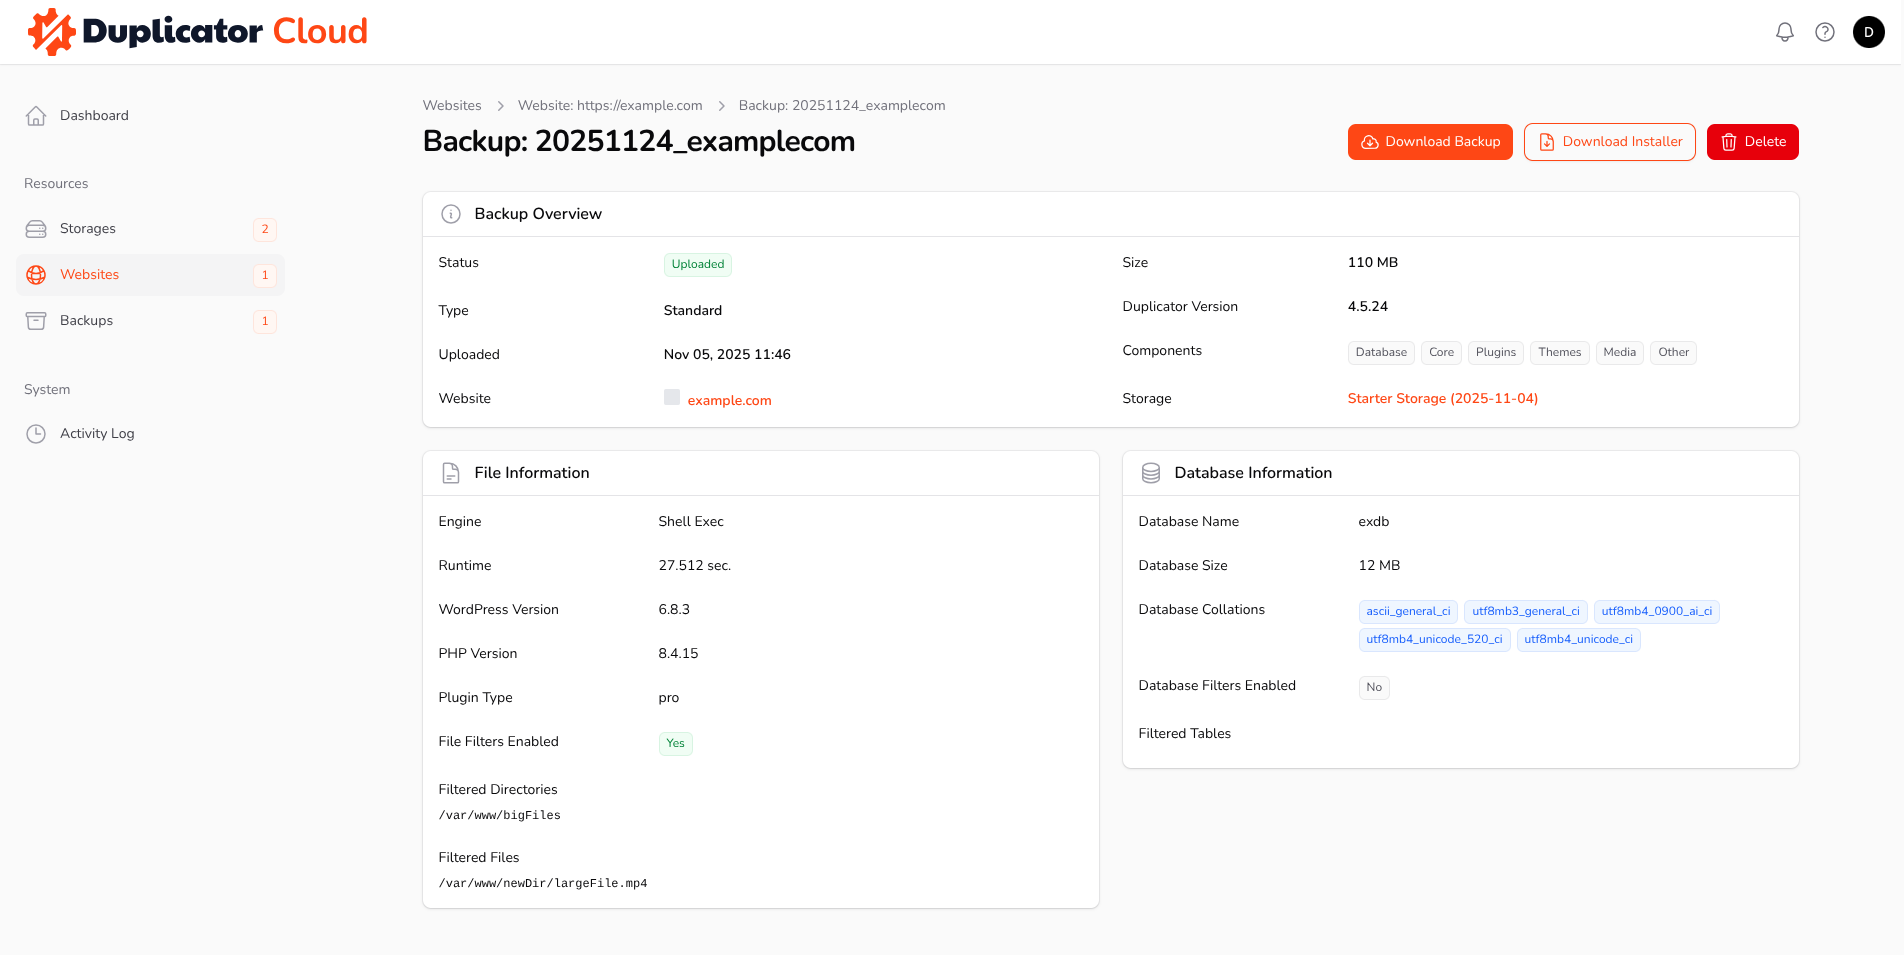Click the Activity Log clock icon
The height and width of the screenshot is (955, 1904).
36,434
